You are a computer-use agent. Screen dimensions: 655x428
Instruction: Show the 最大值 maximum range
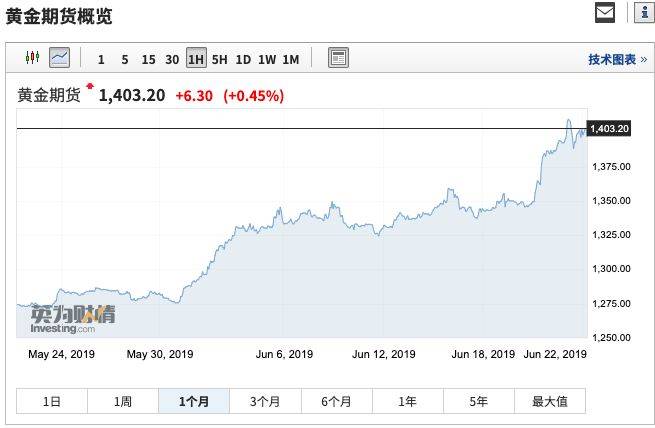tap(549, 401)
